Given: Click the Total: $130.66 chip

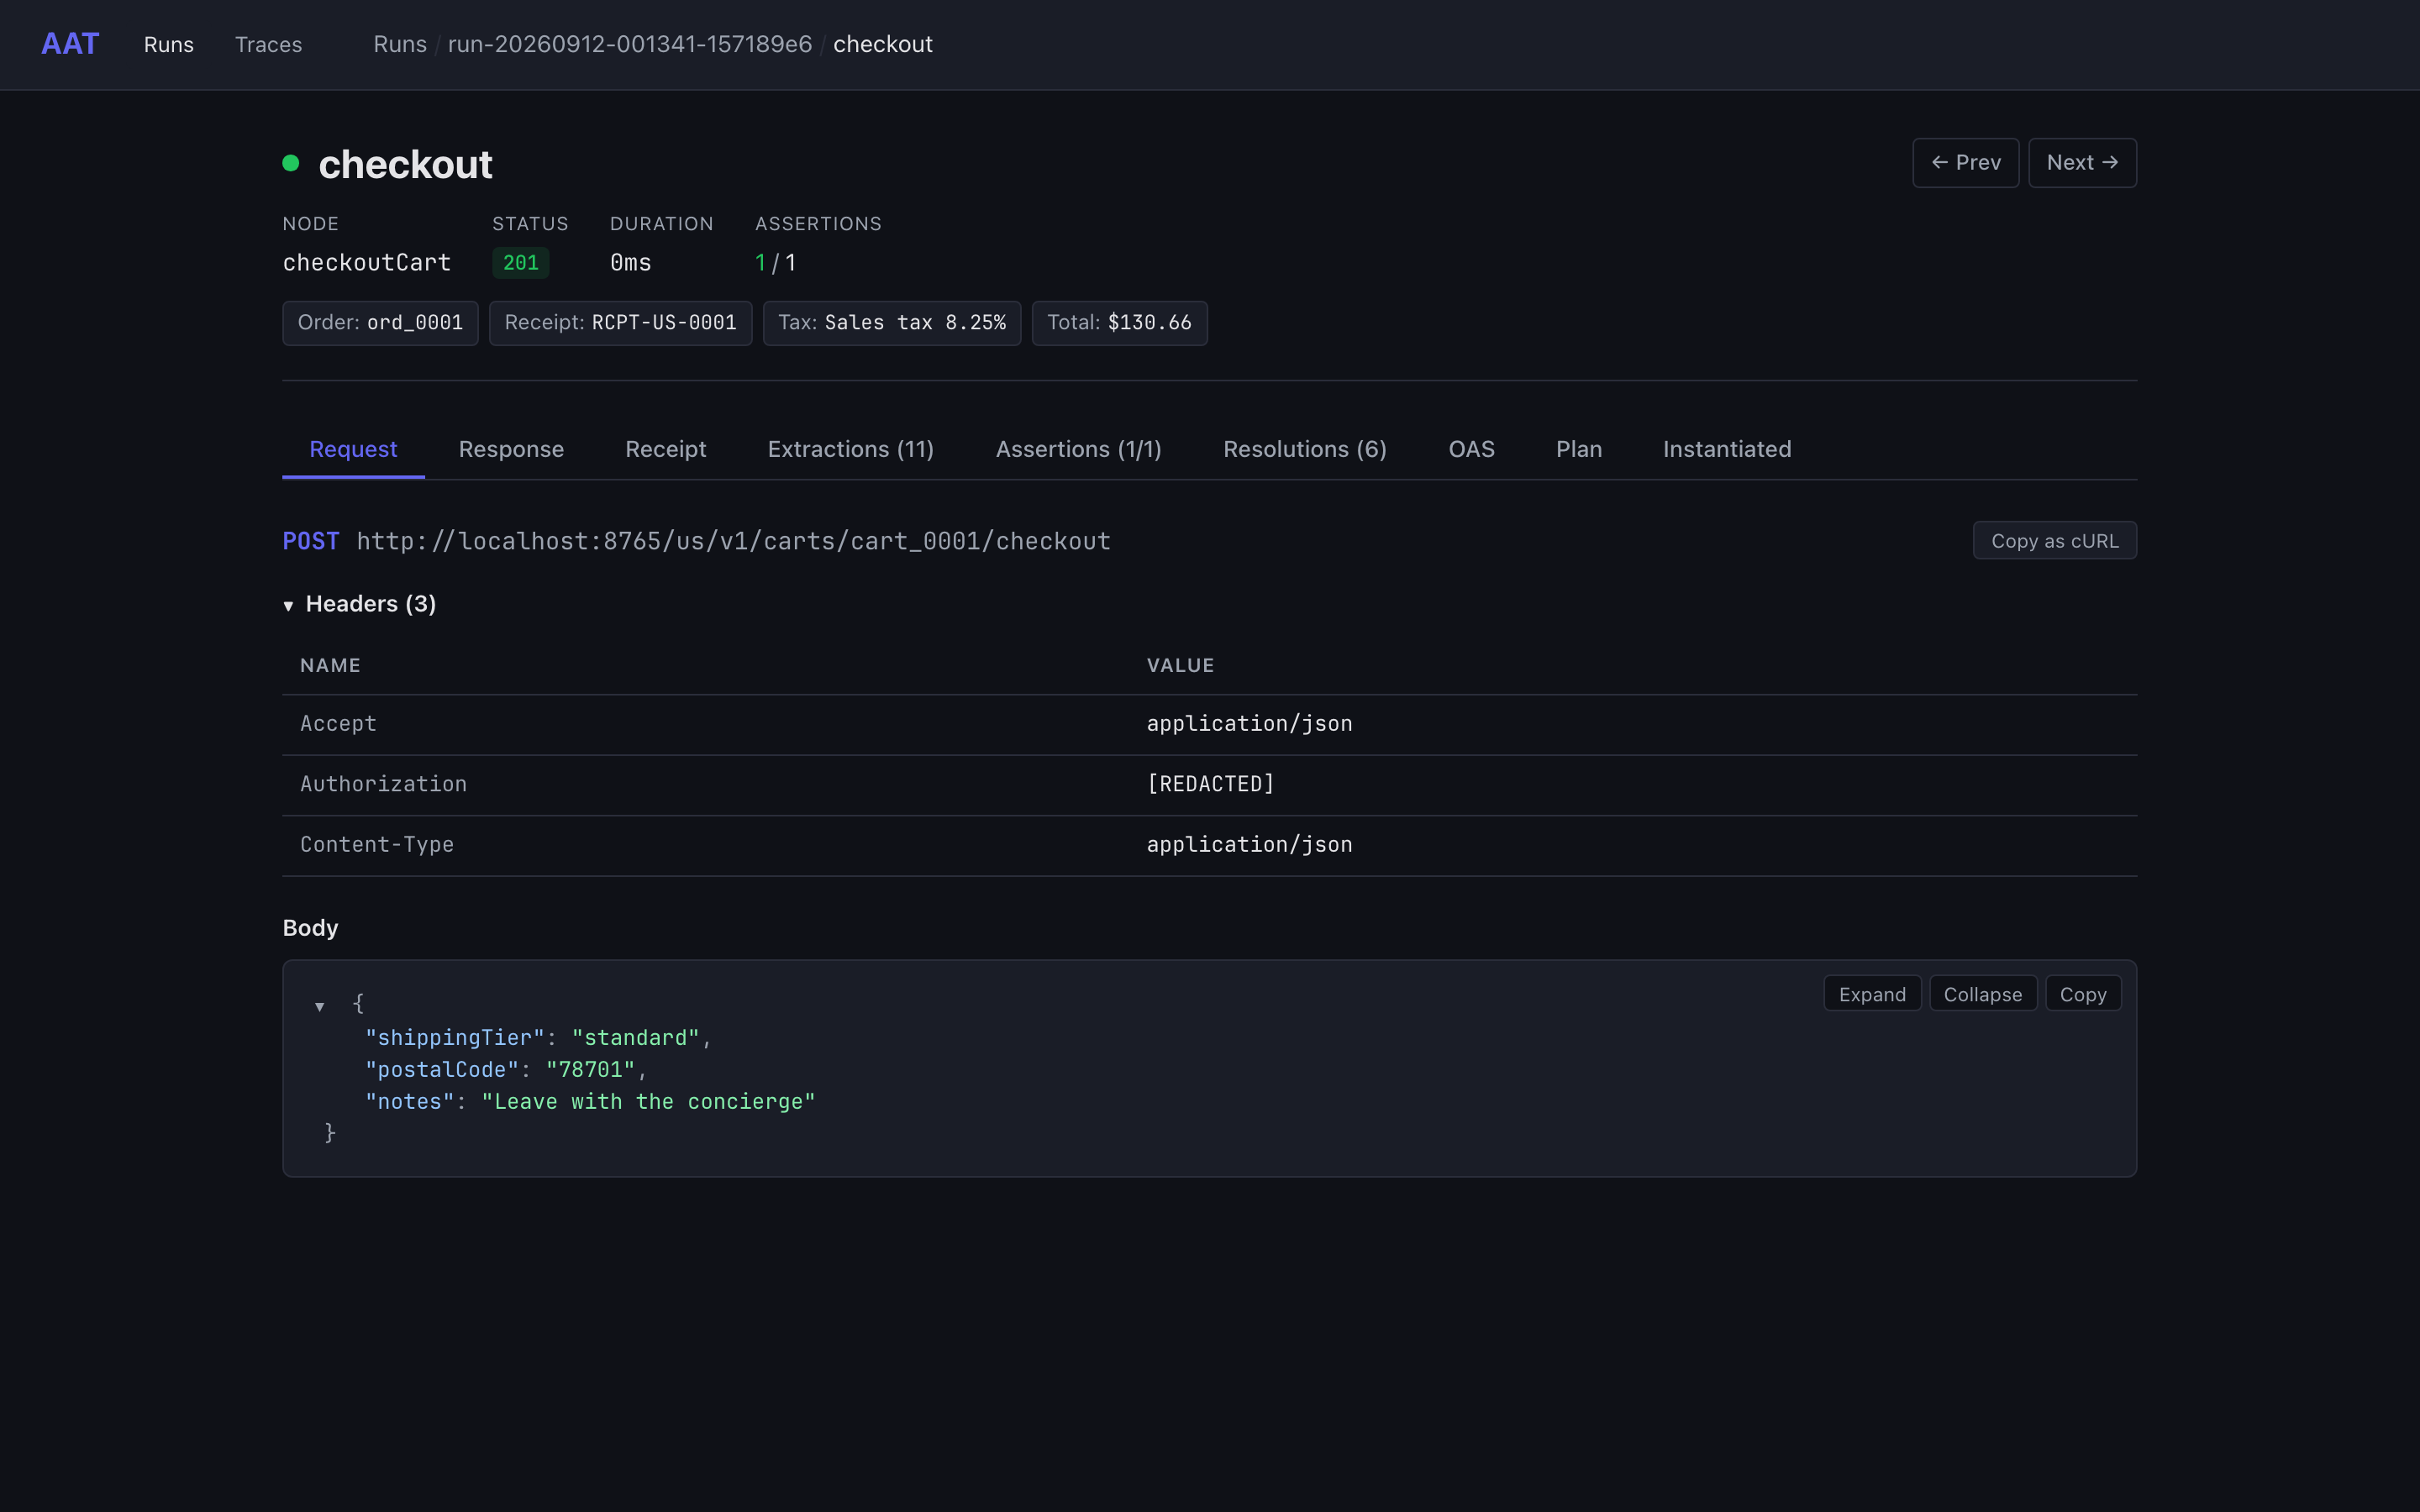Looking at the screenshot, I should 1119,323.
